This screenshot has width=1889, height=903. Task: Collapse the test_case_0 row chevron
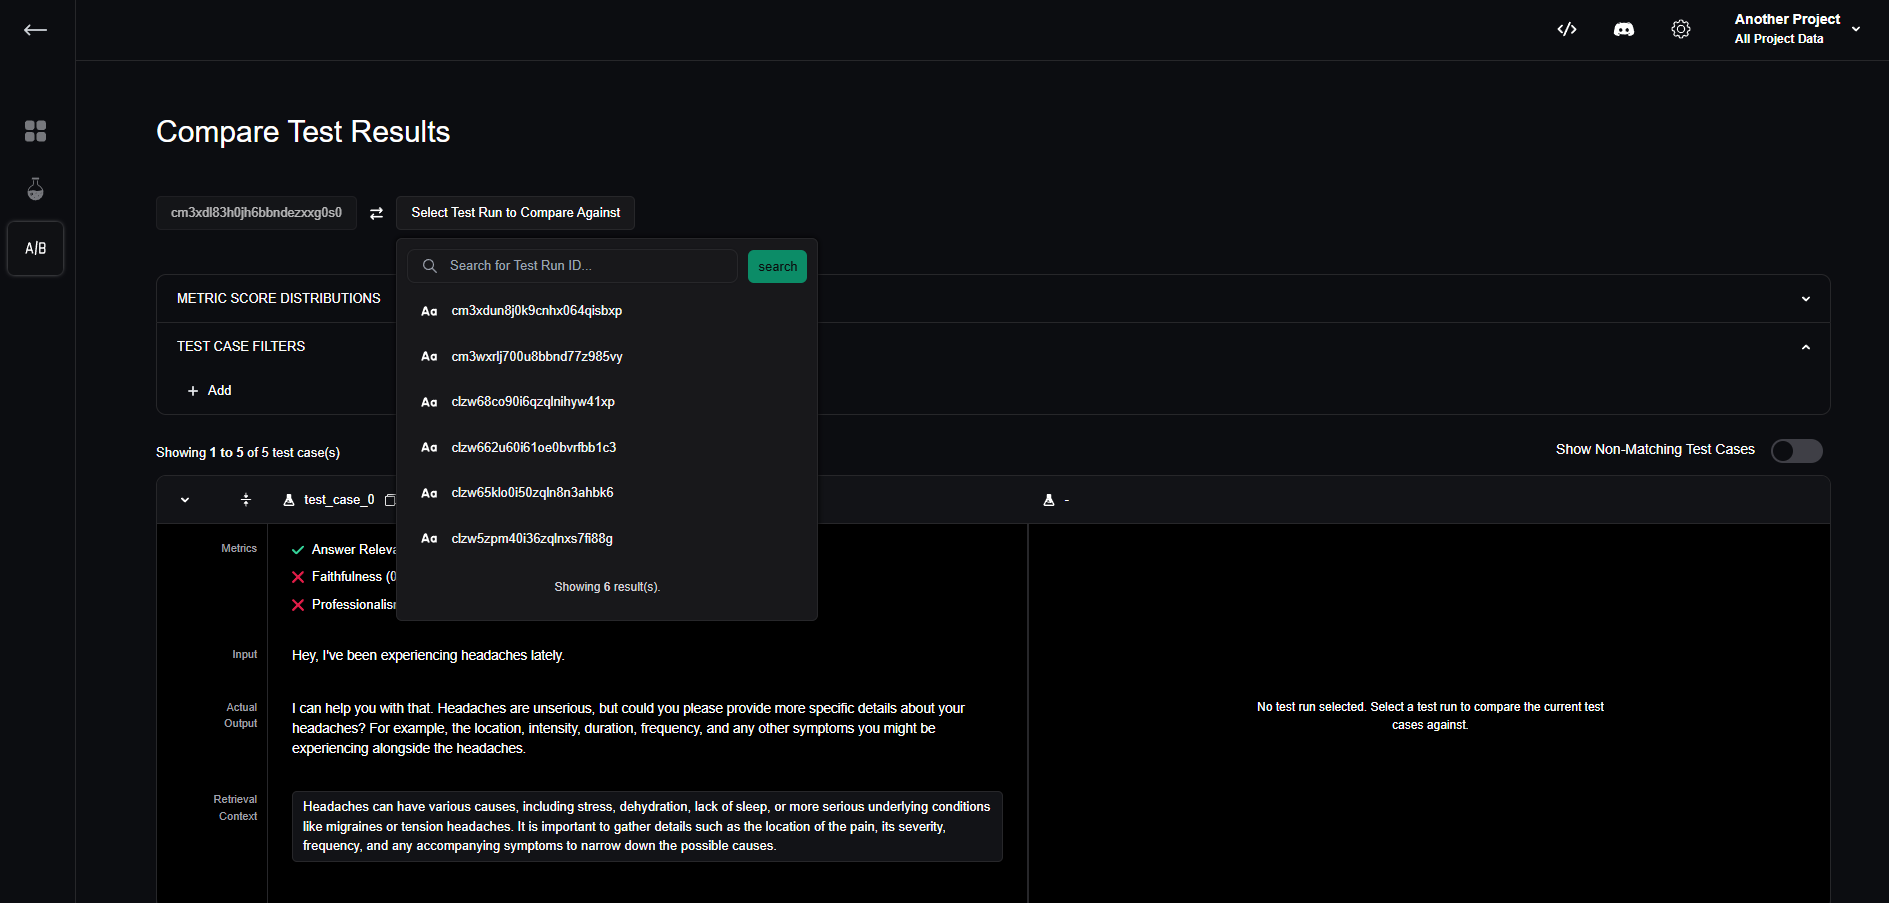click(x=185, y=500)
